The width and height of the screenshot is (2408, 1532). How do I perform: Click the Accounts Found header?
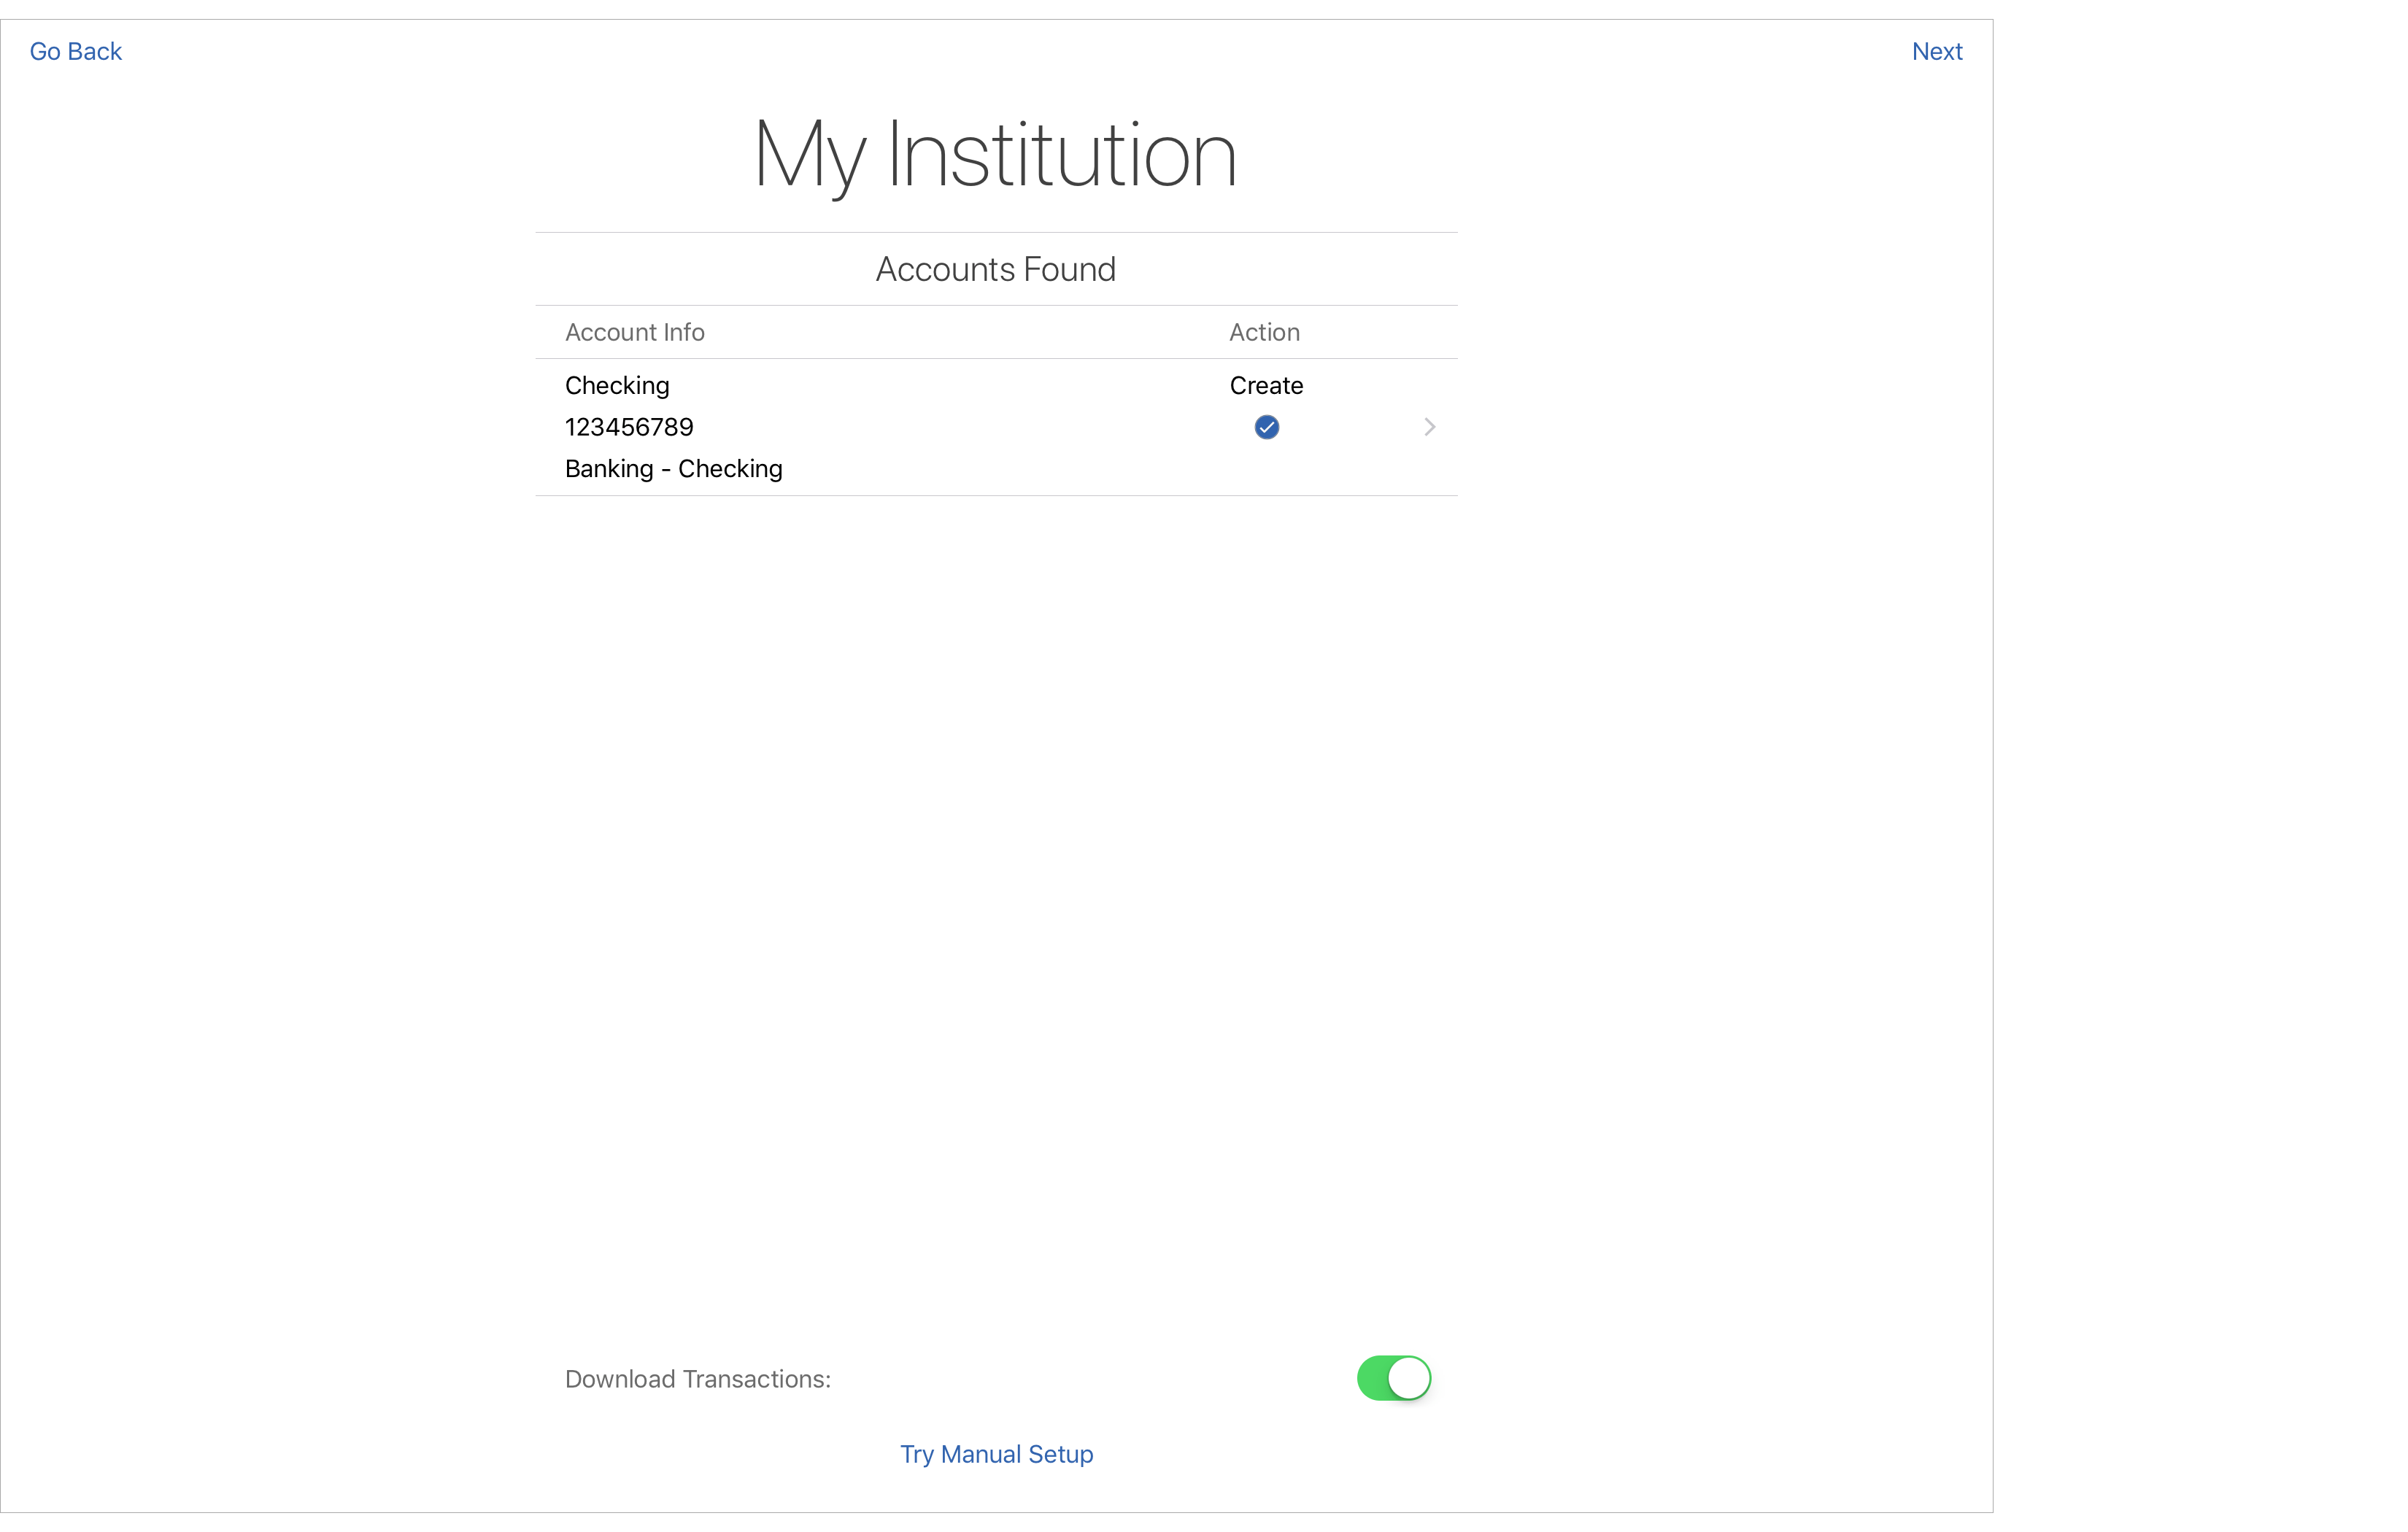click(995, 268)
